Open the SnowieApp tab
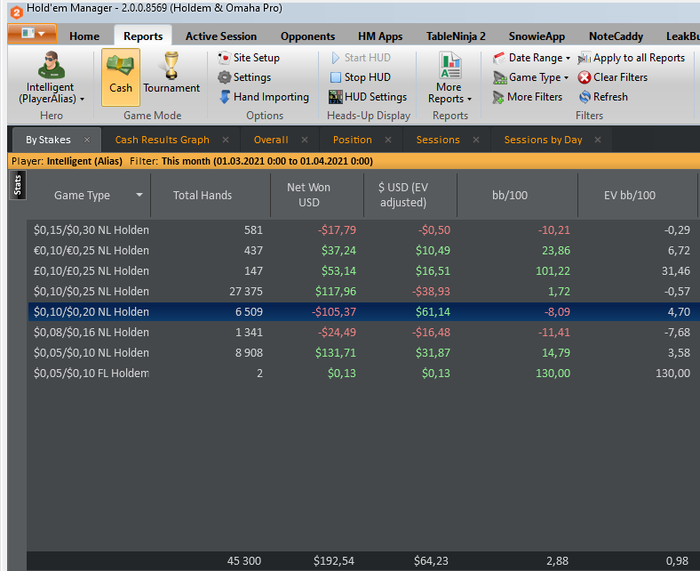 (x=537, y=36)
